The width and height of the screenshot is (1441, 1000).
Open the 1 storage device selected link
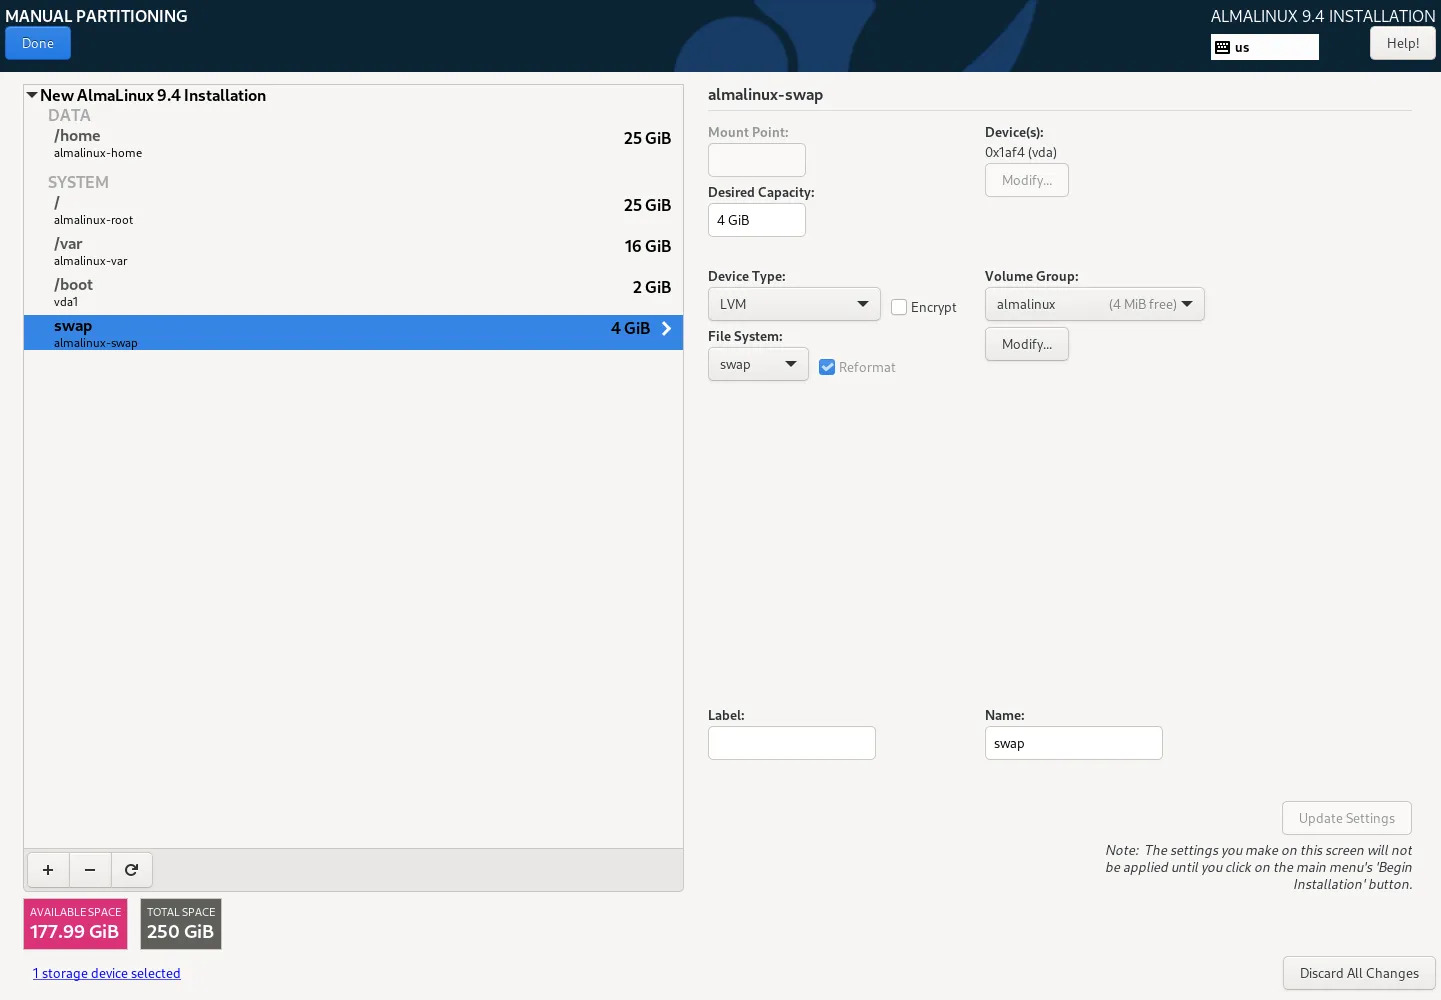click(106, 973)
